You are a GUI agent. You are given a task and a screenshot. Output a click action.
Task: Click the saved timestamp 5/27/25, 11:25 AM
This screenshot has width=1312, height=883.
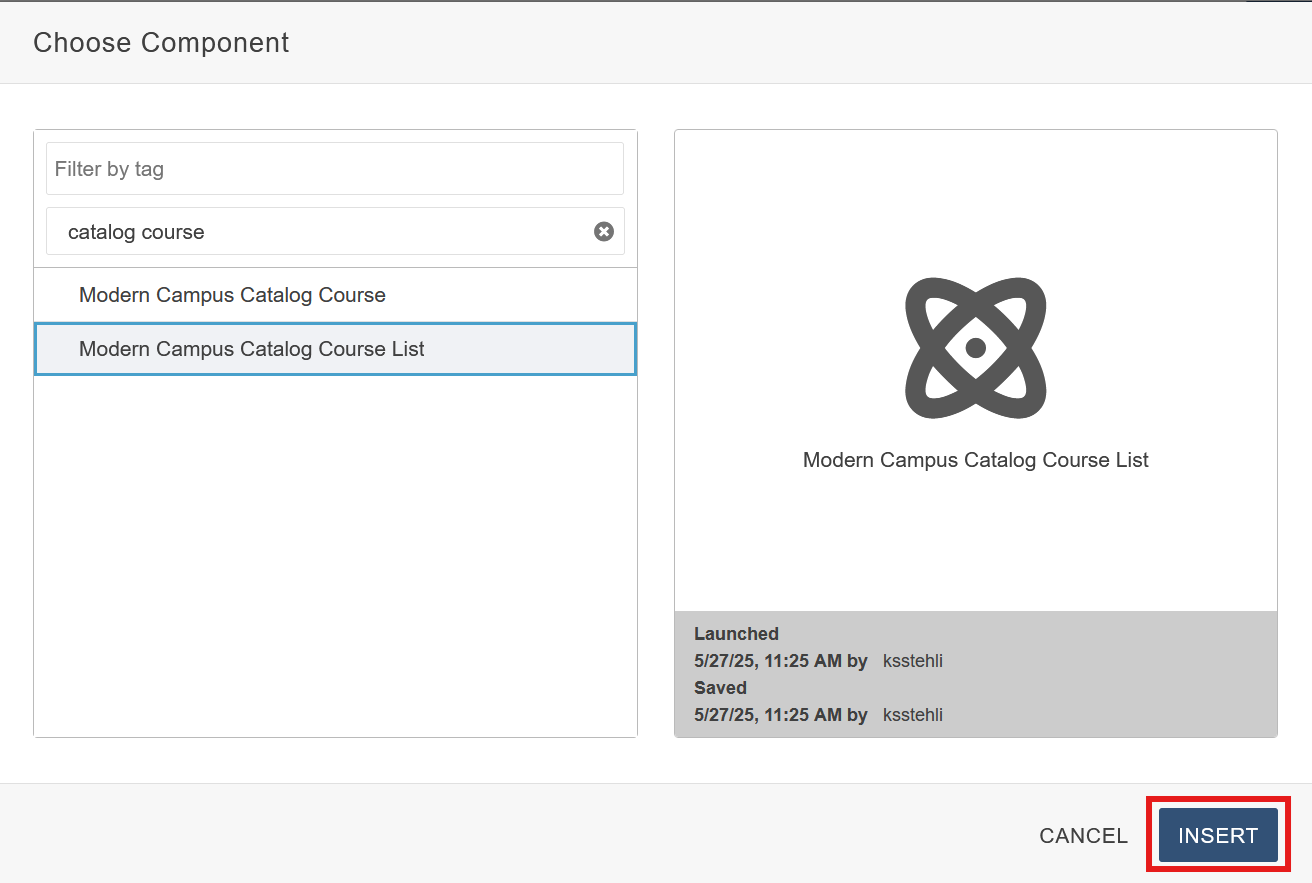[768, 715]
